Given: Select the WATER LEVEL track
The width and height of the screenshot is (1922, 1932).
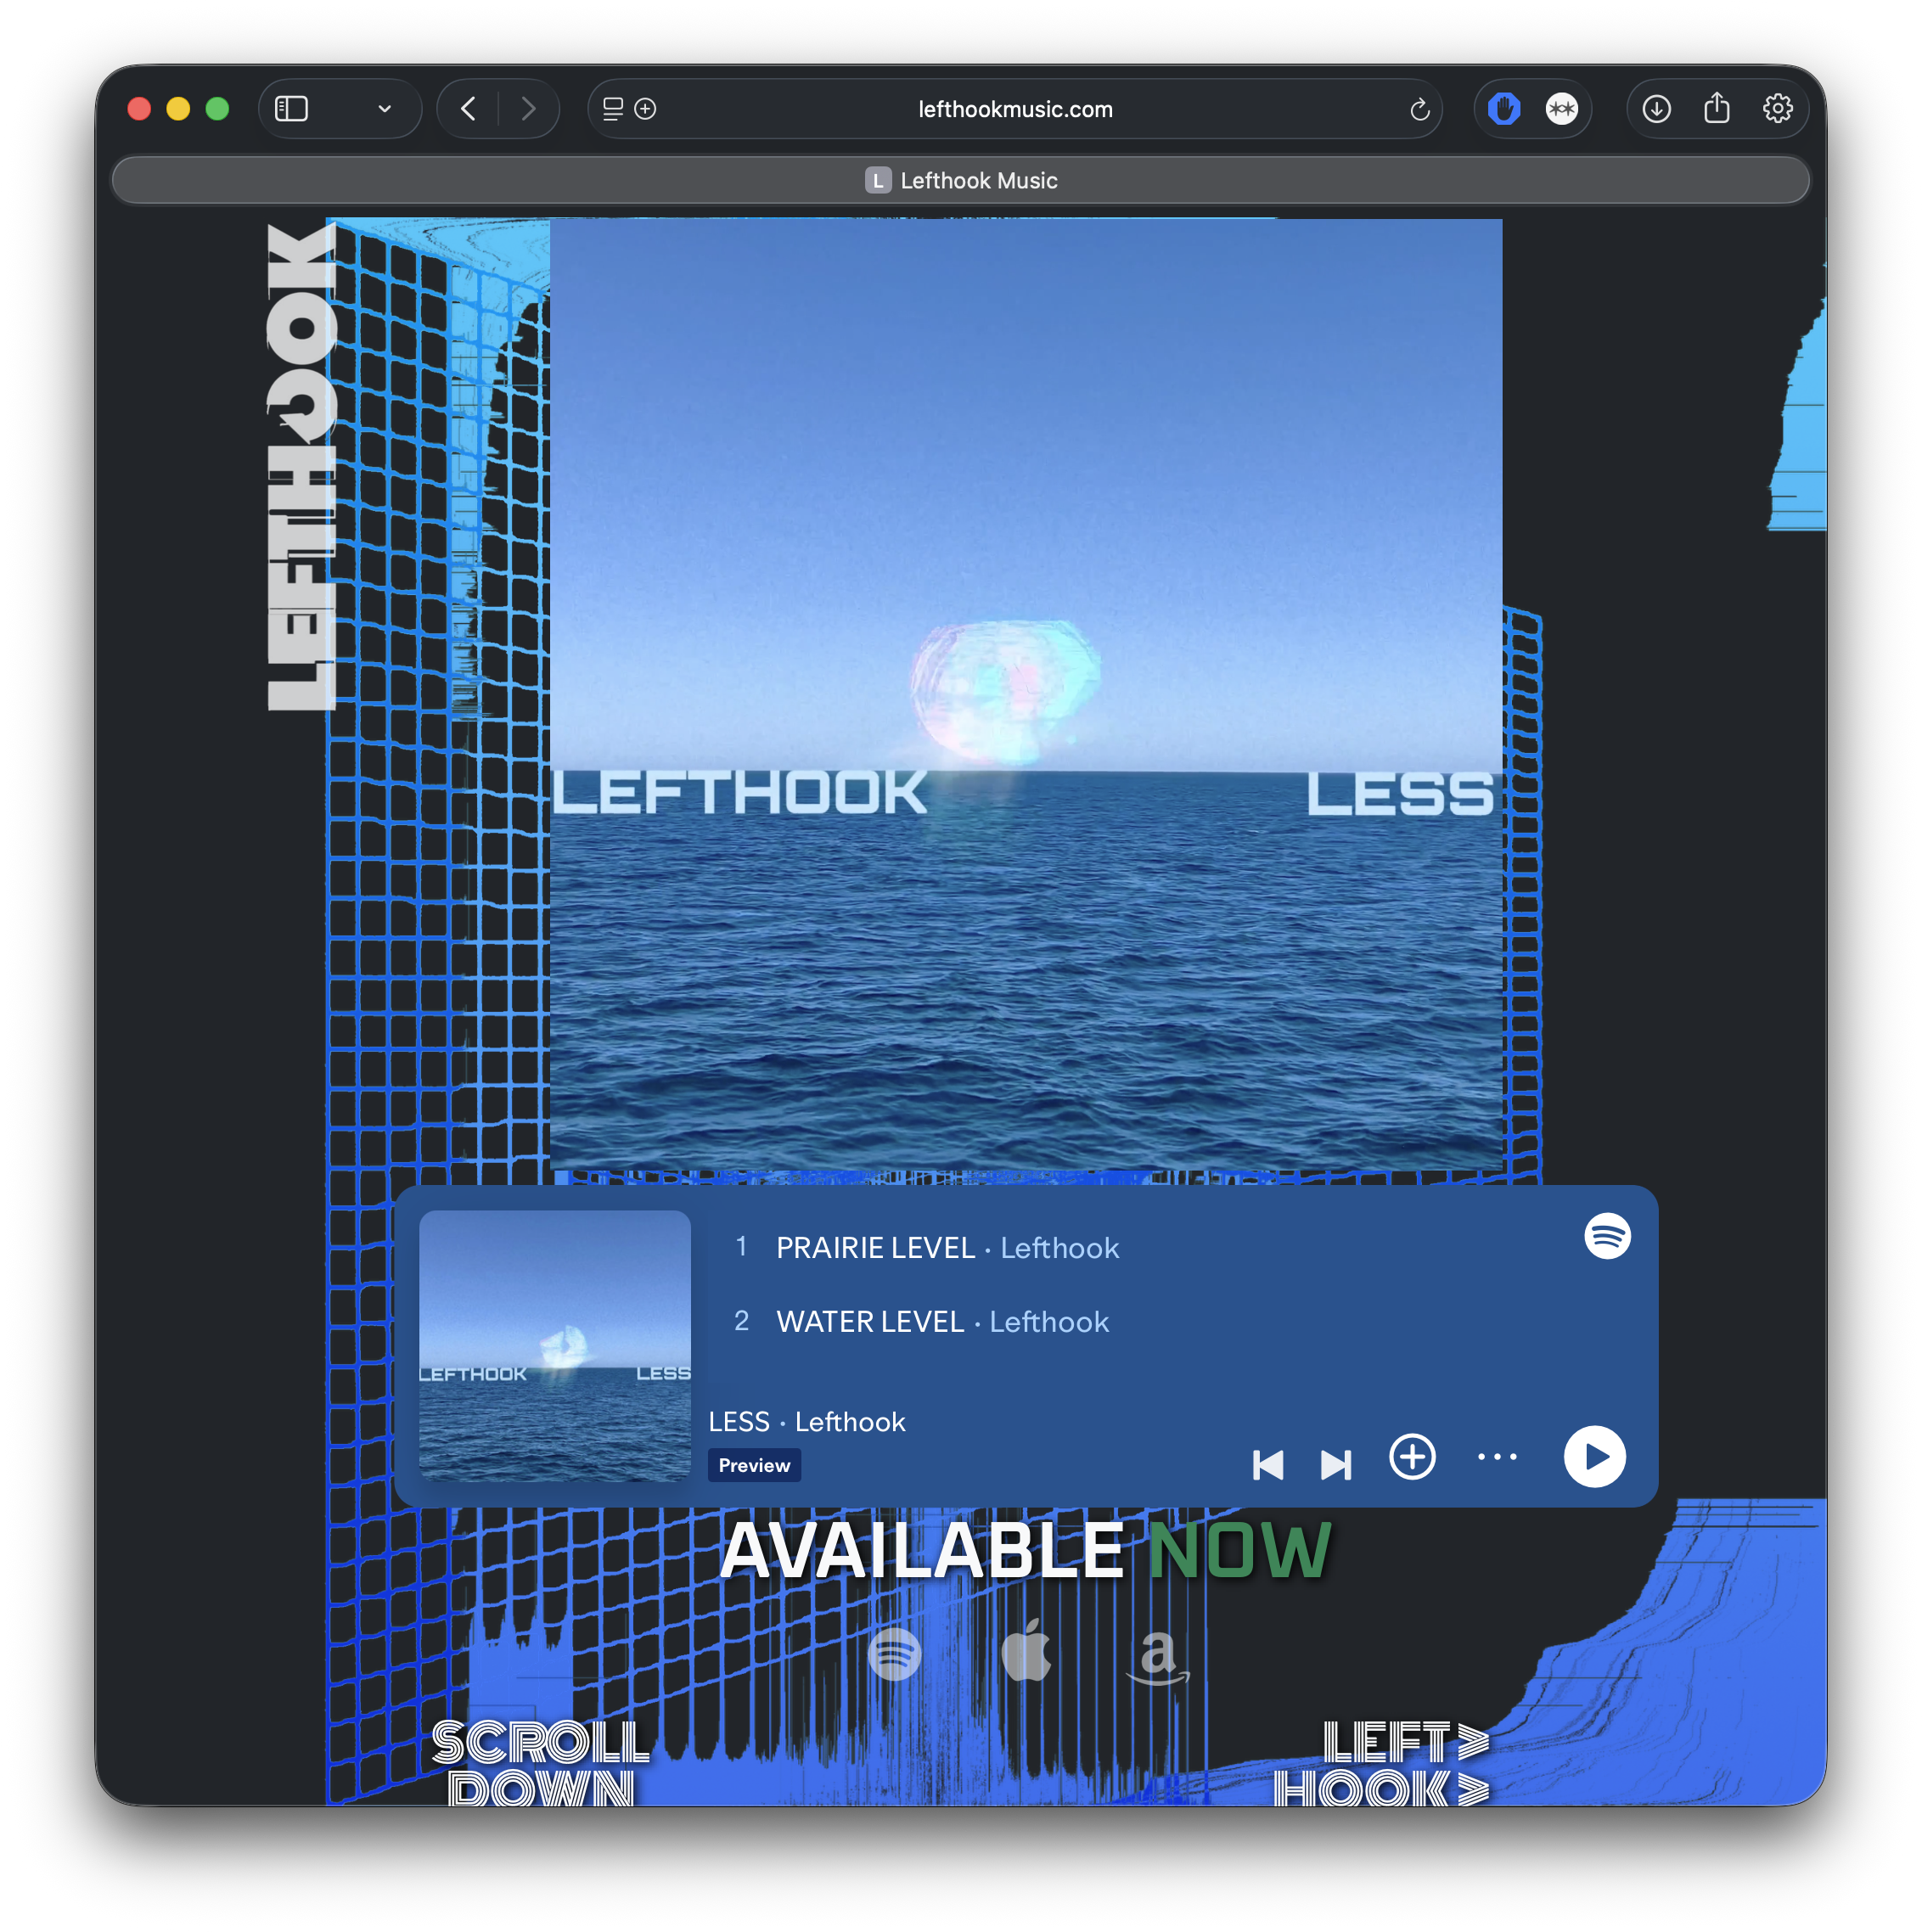Looking at the screenshot, I should tap(870, 1322).
